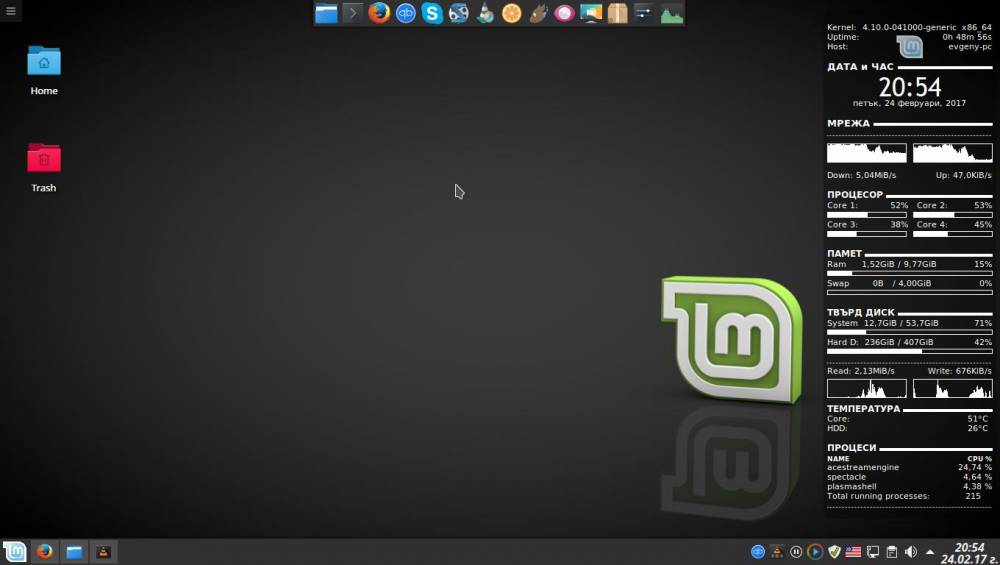
Task: Open the Clementine orange-slice icon
Action: [x=511, y=13]
